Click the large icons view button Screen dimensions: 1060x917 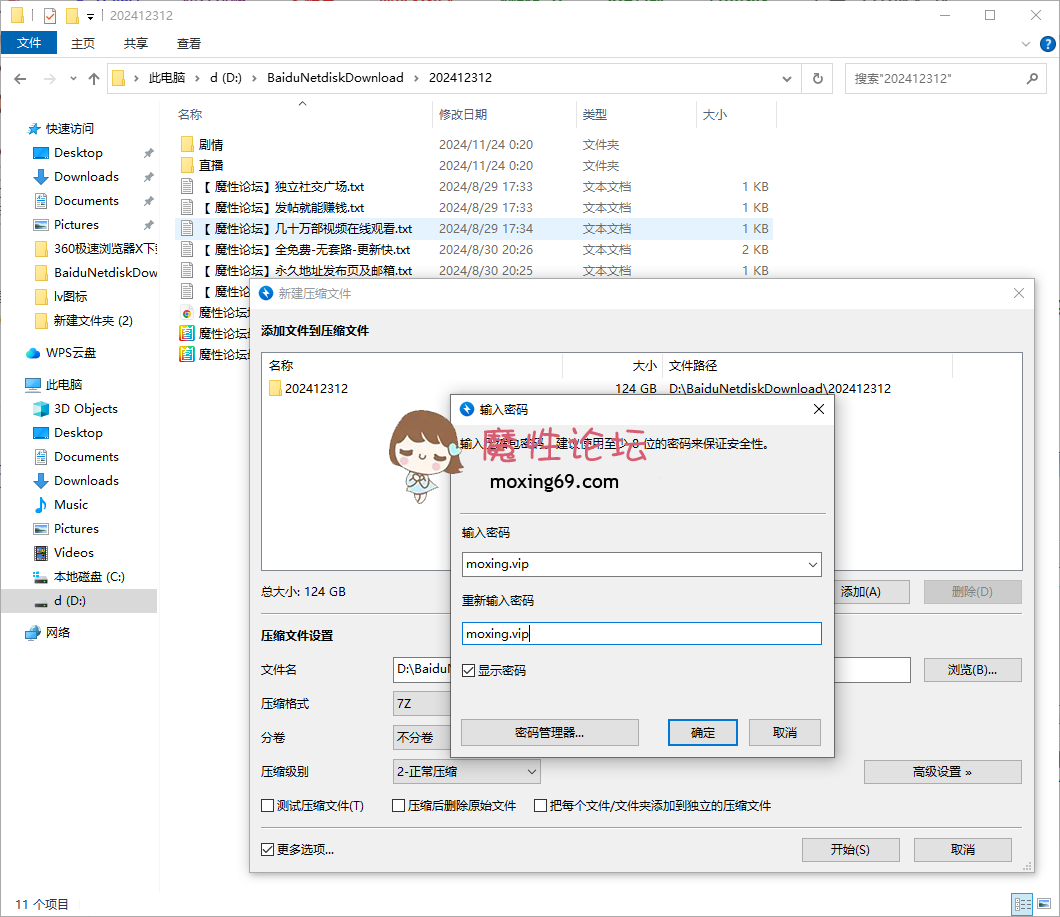pos(1044,904)
